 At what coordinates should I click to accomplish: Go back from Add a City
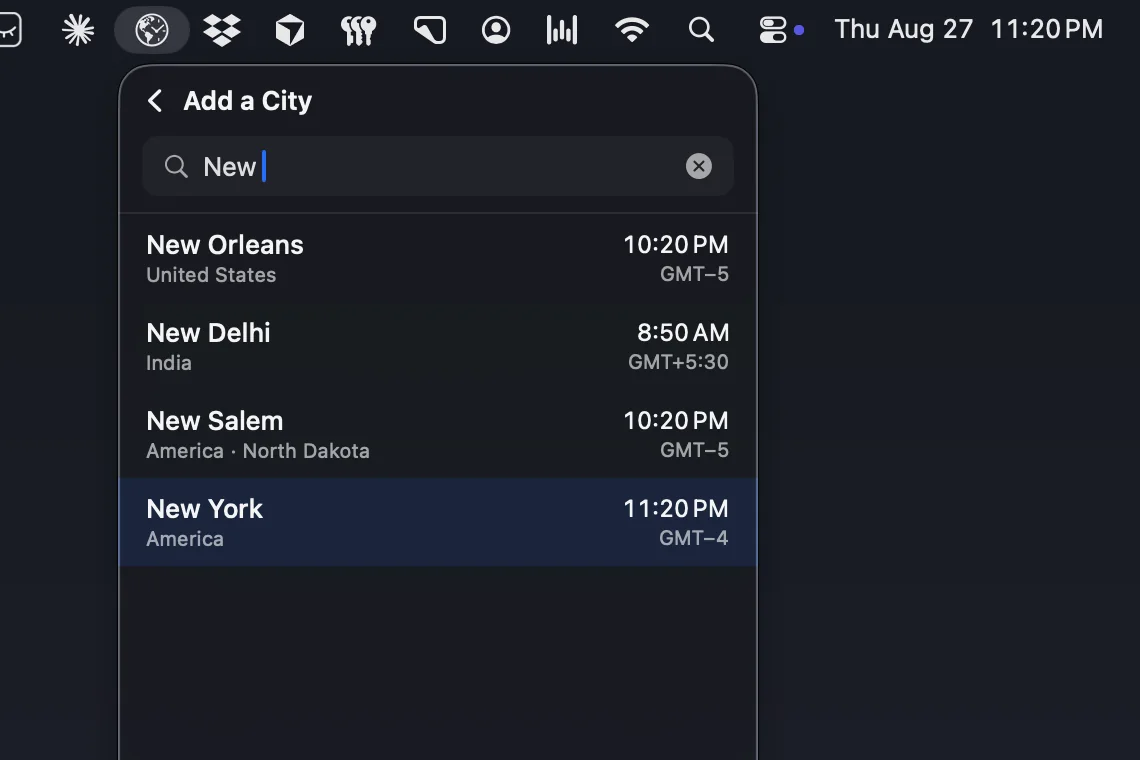[x=154, y=101]
